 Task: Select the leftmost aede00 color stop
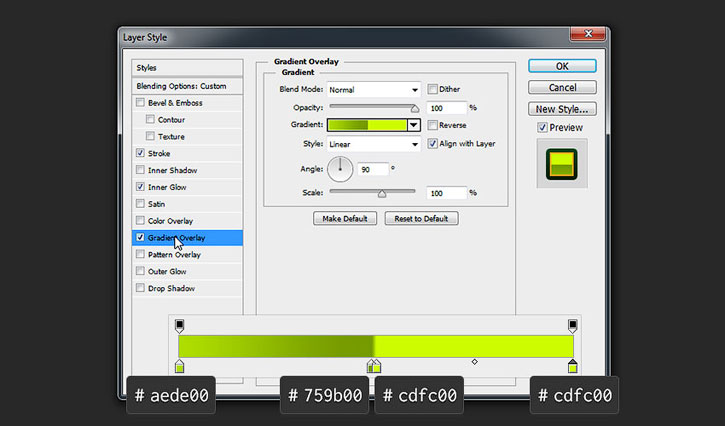[x=179, y=366]
